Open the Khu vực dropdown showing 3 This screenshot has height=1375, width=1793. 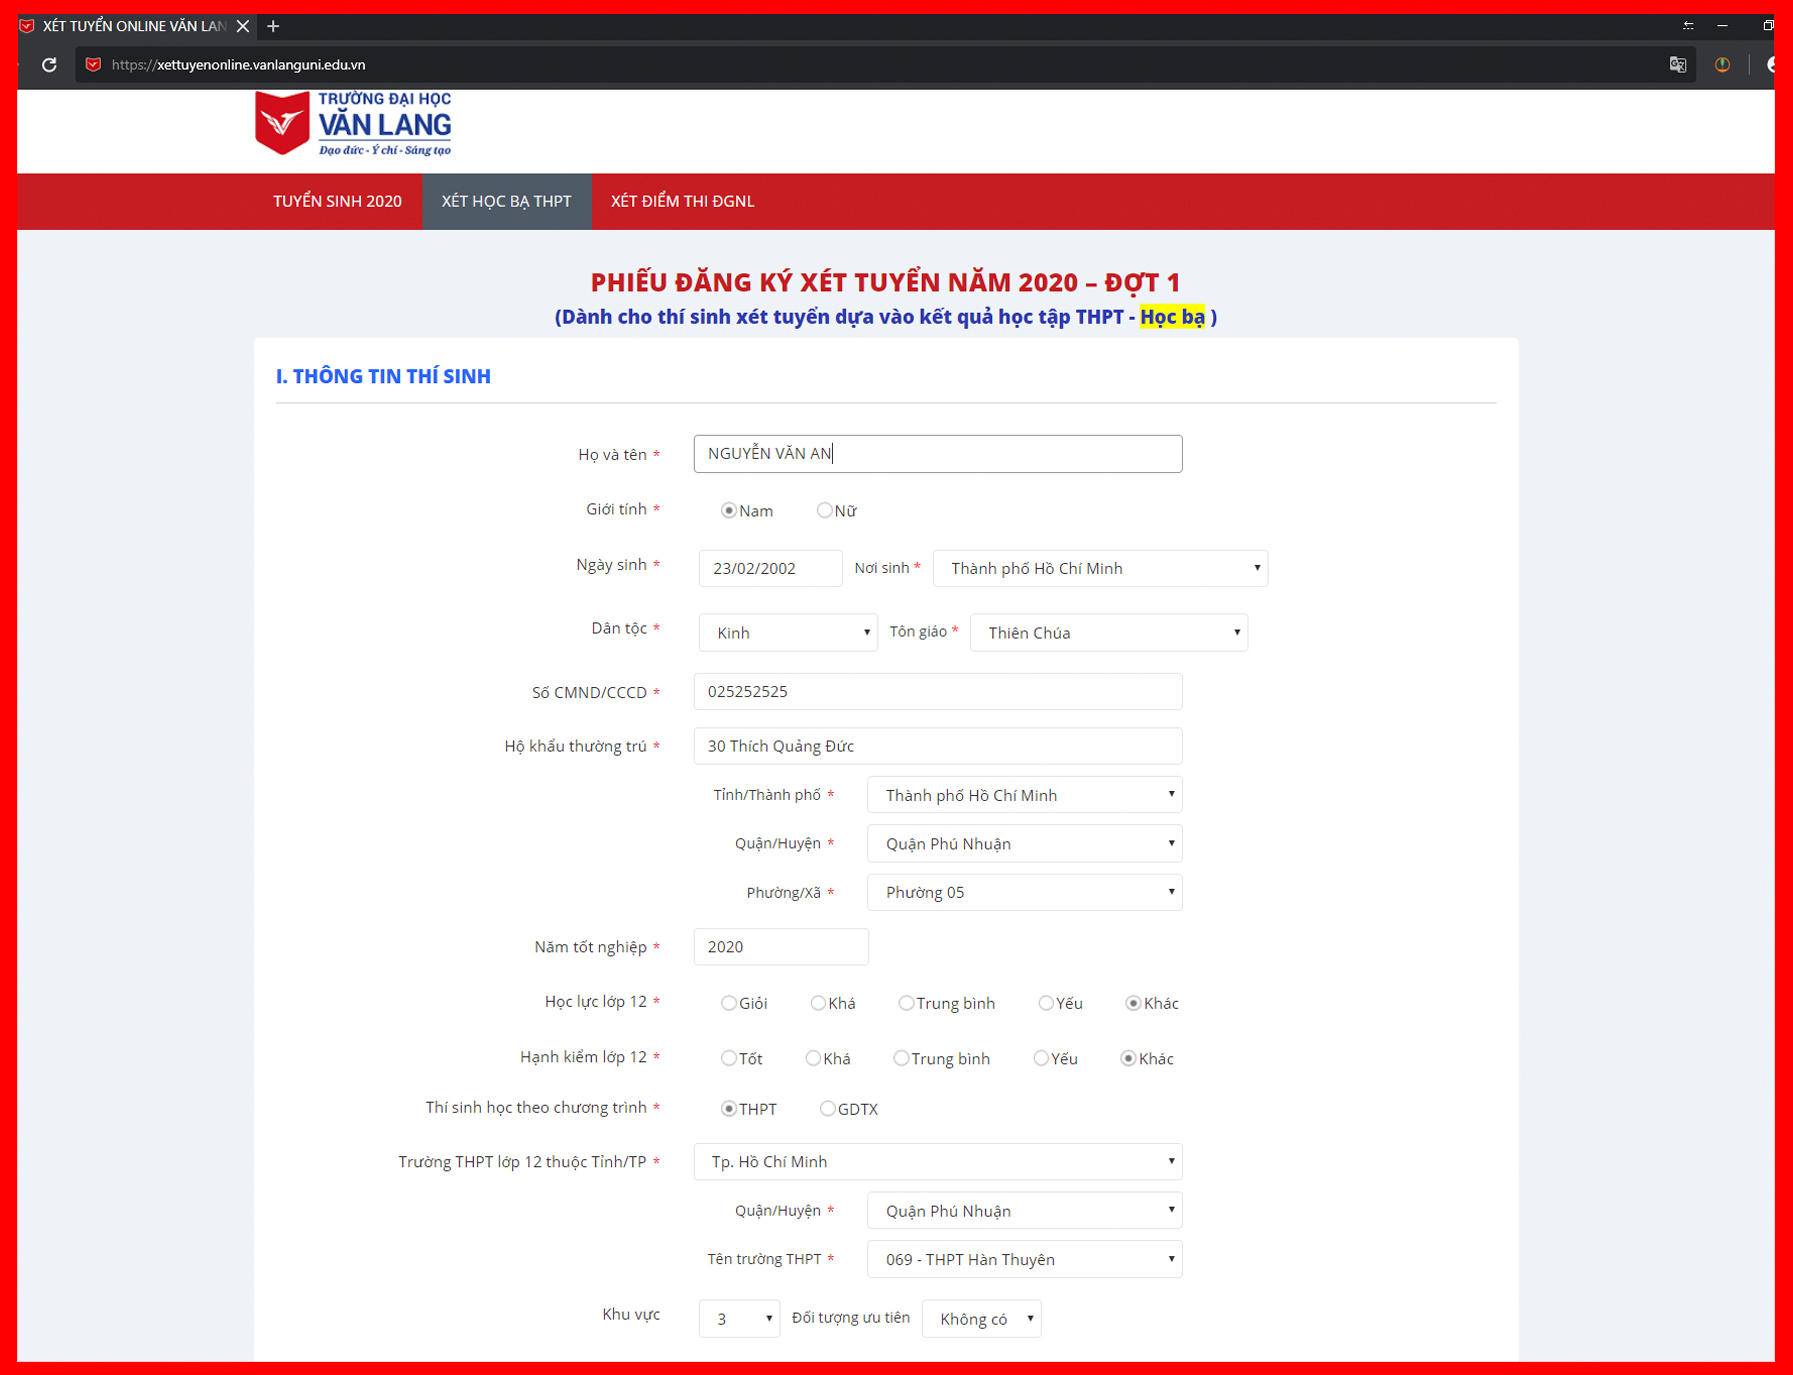coord(739,1319)
